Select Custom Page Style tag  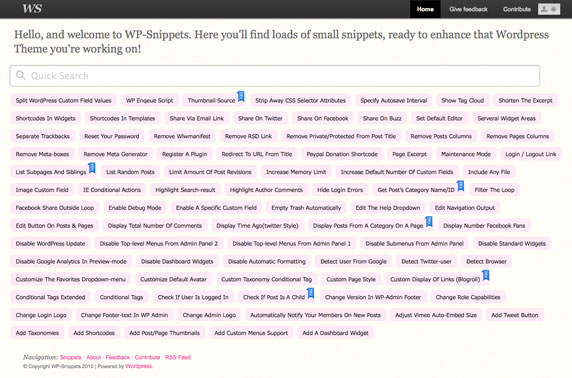click(351, 279)
